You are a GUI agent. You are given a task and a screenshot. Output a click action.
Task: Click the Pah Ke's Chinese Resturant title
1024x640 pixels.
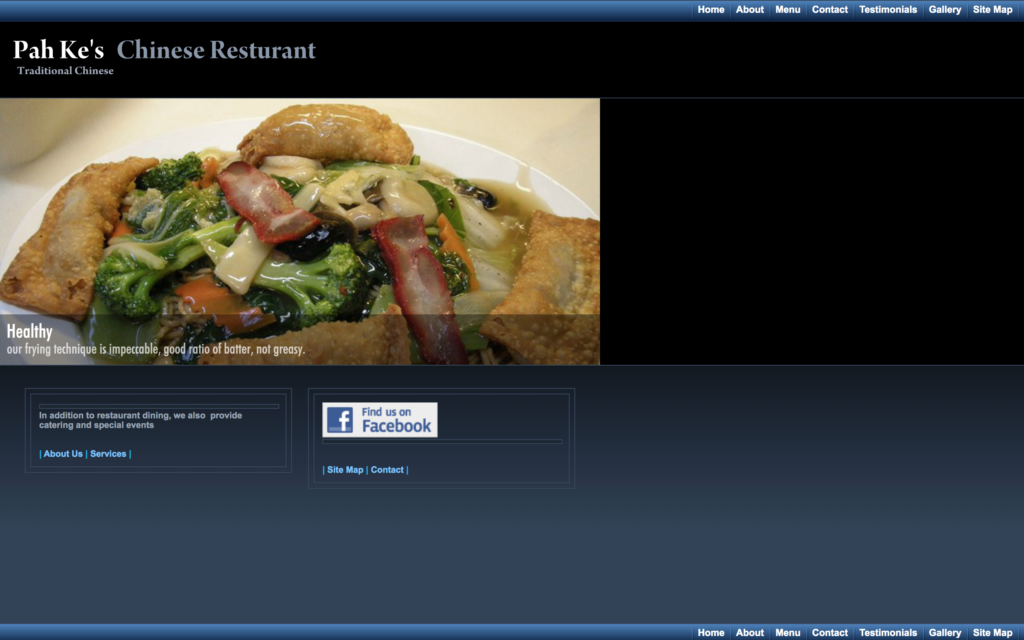coord(164,50)
